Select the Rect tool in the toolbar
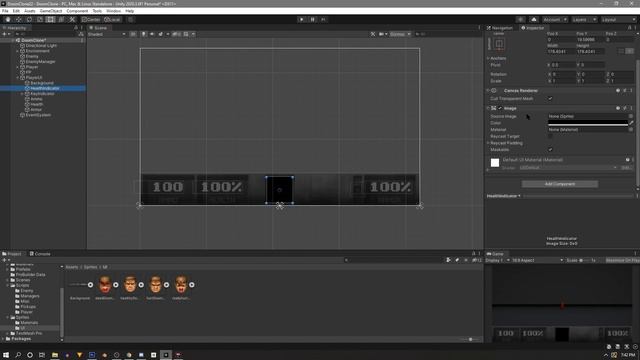 [50, 20]
